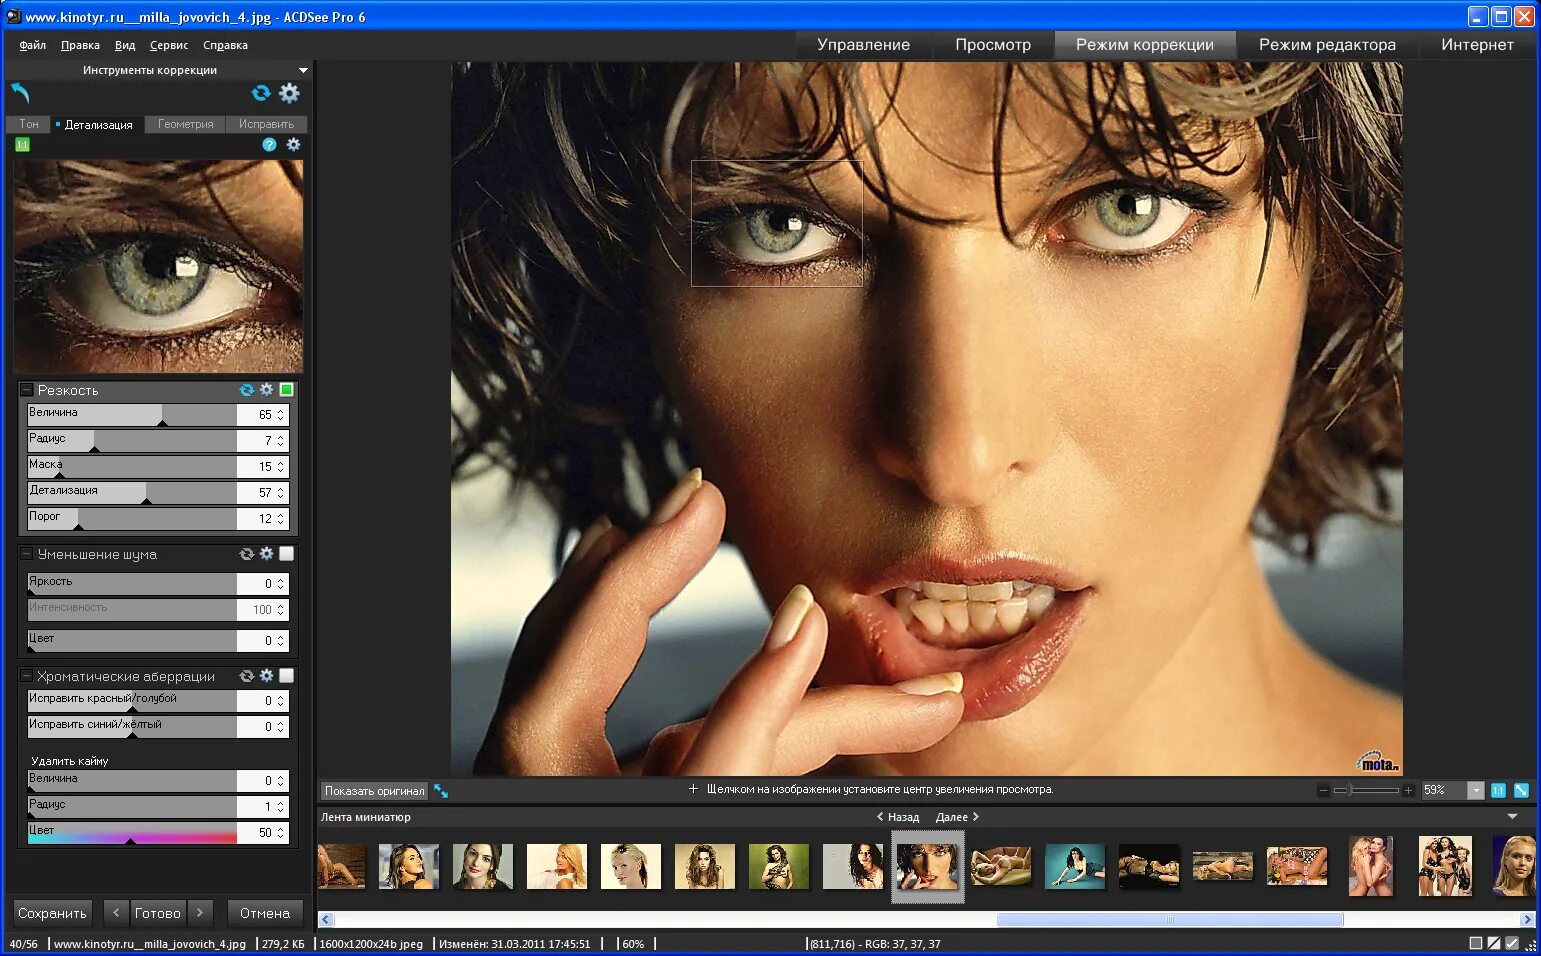Click the checkmark status bar icon
Image resolution: width=1541 pixels, height=956 pixels.
click(1512, 943)
